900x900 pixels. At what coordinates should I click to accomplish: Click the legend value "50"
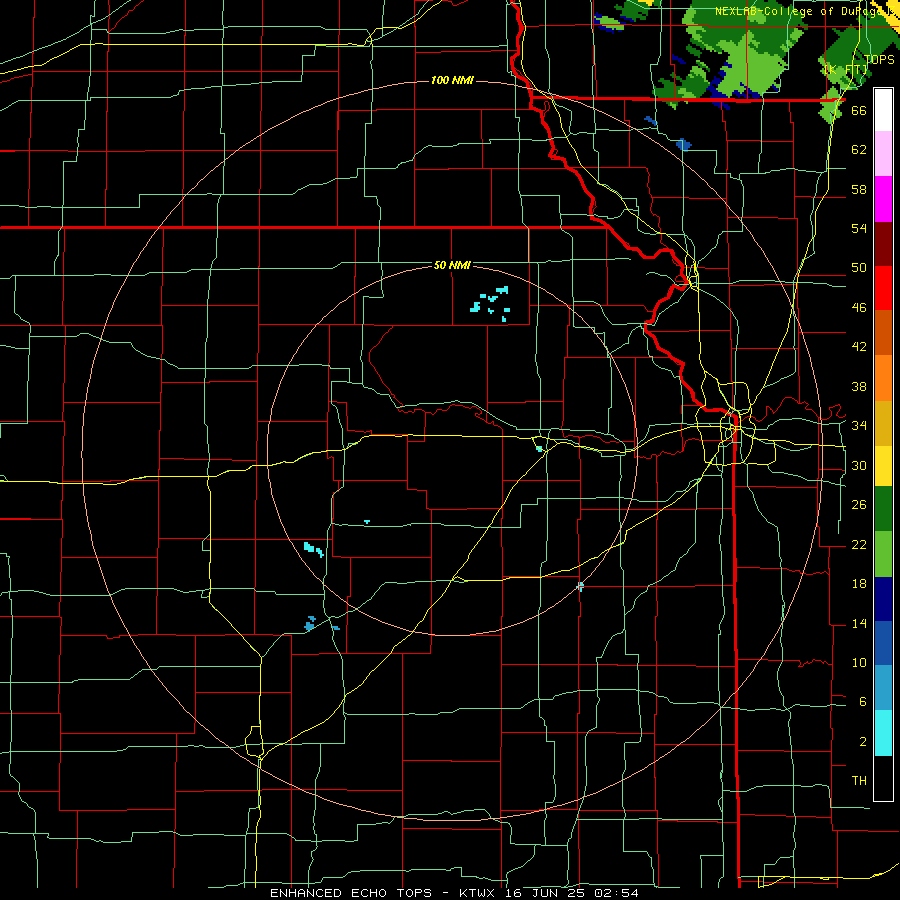pos(859,268)
